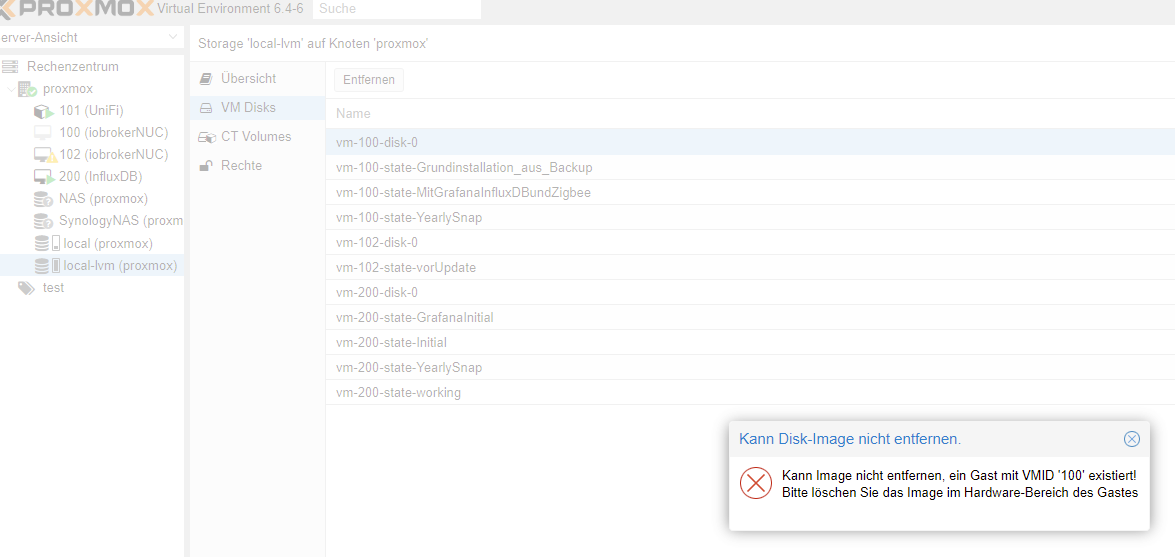Select vm-100-state-Grundinstallation_aus_Backup row

pos(750,167)
